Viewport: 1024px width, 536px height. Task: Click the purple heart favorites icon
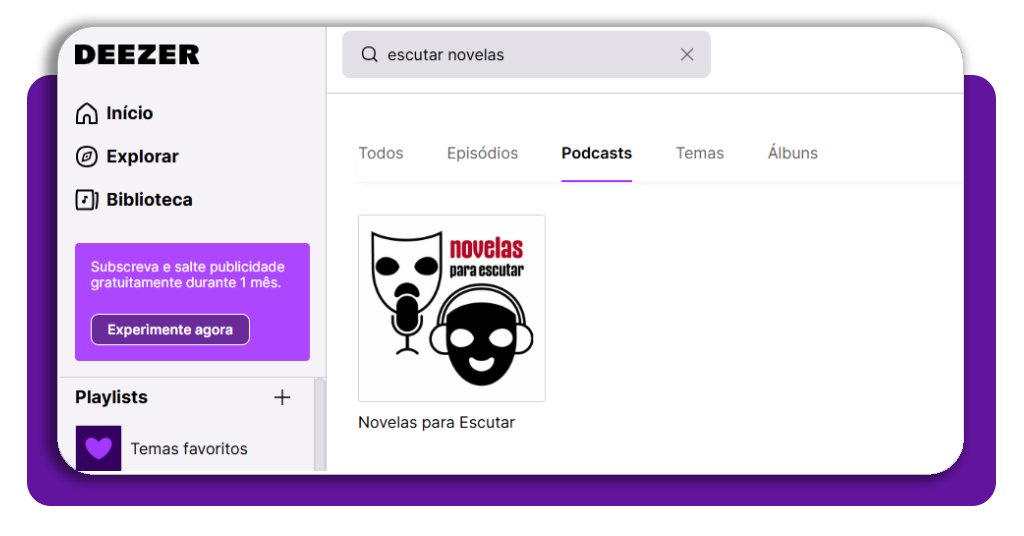pos(98,448)
